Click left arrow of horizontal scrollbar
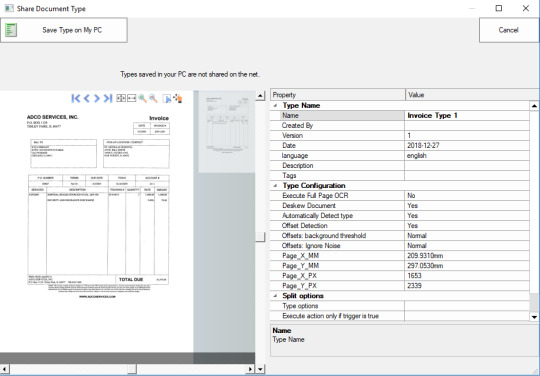 pyautogui.click(x=4, y=369)
